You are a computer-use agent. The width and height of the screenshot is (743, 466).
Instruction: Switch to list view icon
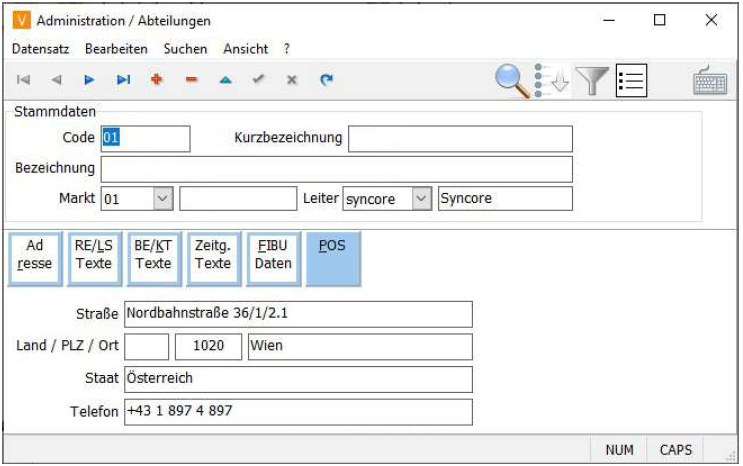pyautogui.click(x=631, y=81)
